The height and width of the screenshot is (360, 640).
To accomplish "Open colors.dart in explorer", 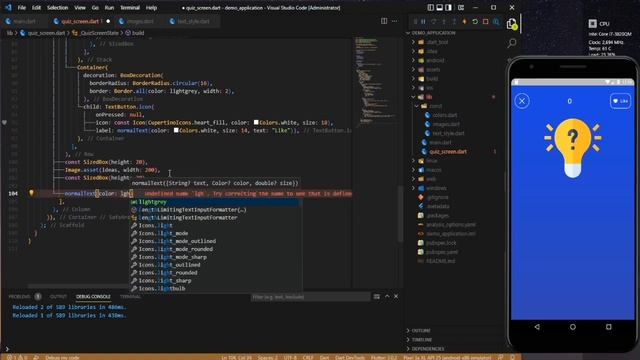I will [444, 115].
